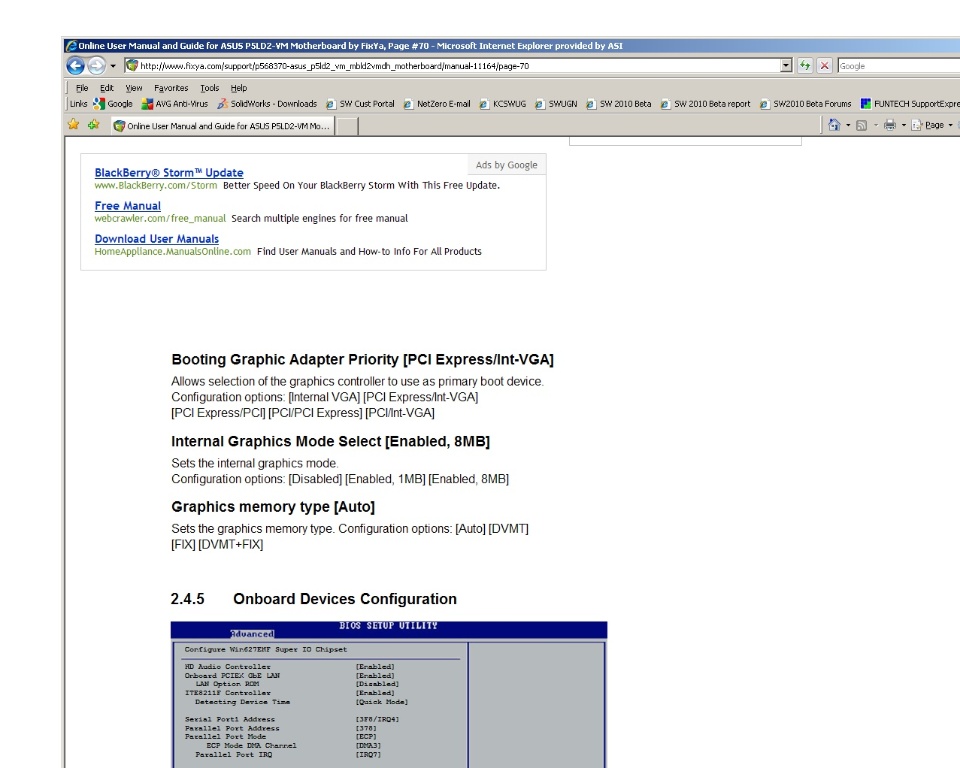This screenshot has width=960, height=768.
Task: Click the Home icon in command bar
Action: pyautogui.click(x=834, y=125)
